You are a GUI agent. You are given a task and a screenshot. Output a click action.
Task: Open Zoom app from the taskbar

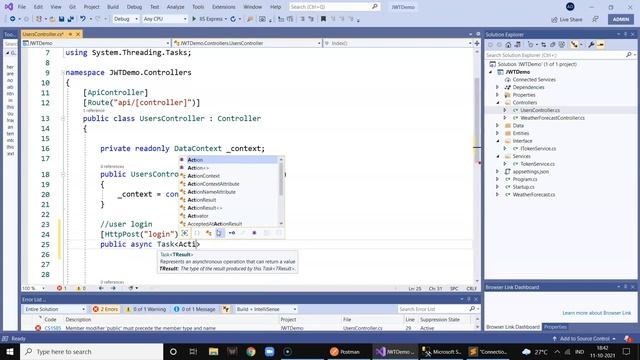(269, 352)
